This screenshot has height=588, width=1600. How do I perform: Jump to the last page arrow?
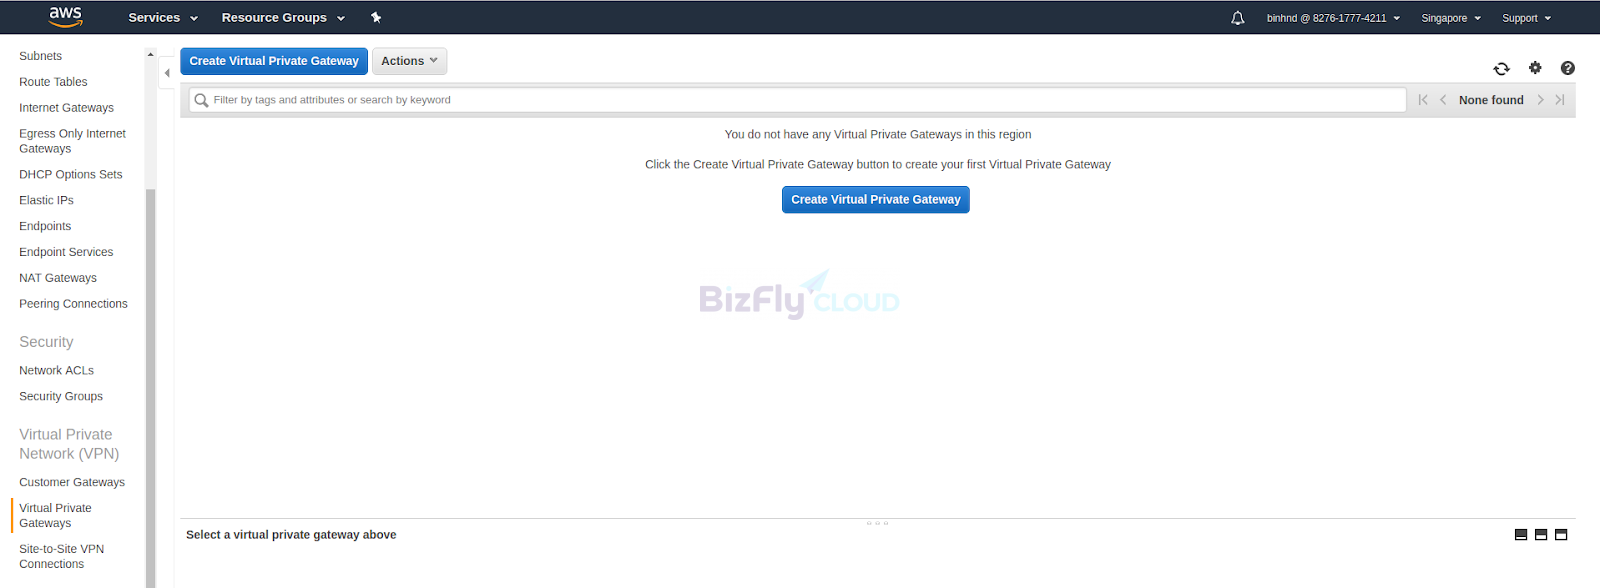pos(1559,100)
